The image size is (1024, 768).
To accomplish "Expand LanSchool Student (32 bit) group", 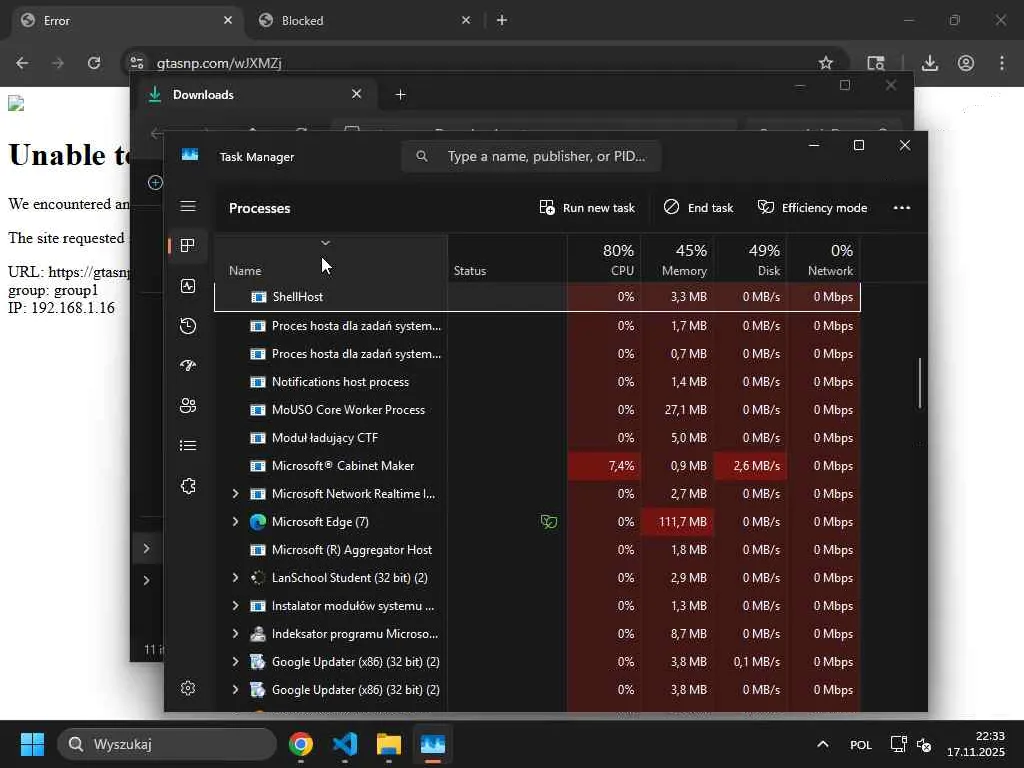I will pos(235,578).
